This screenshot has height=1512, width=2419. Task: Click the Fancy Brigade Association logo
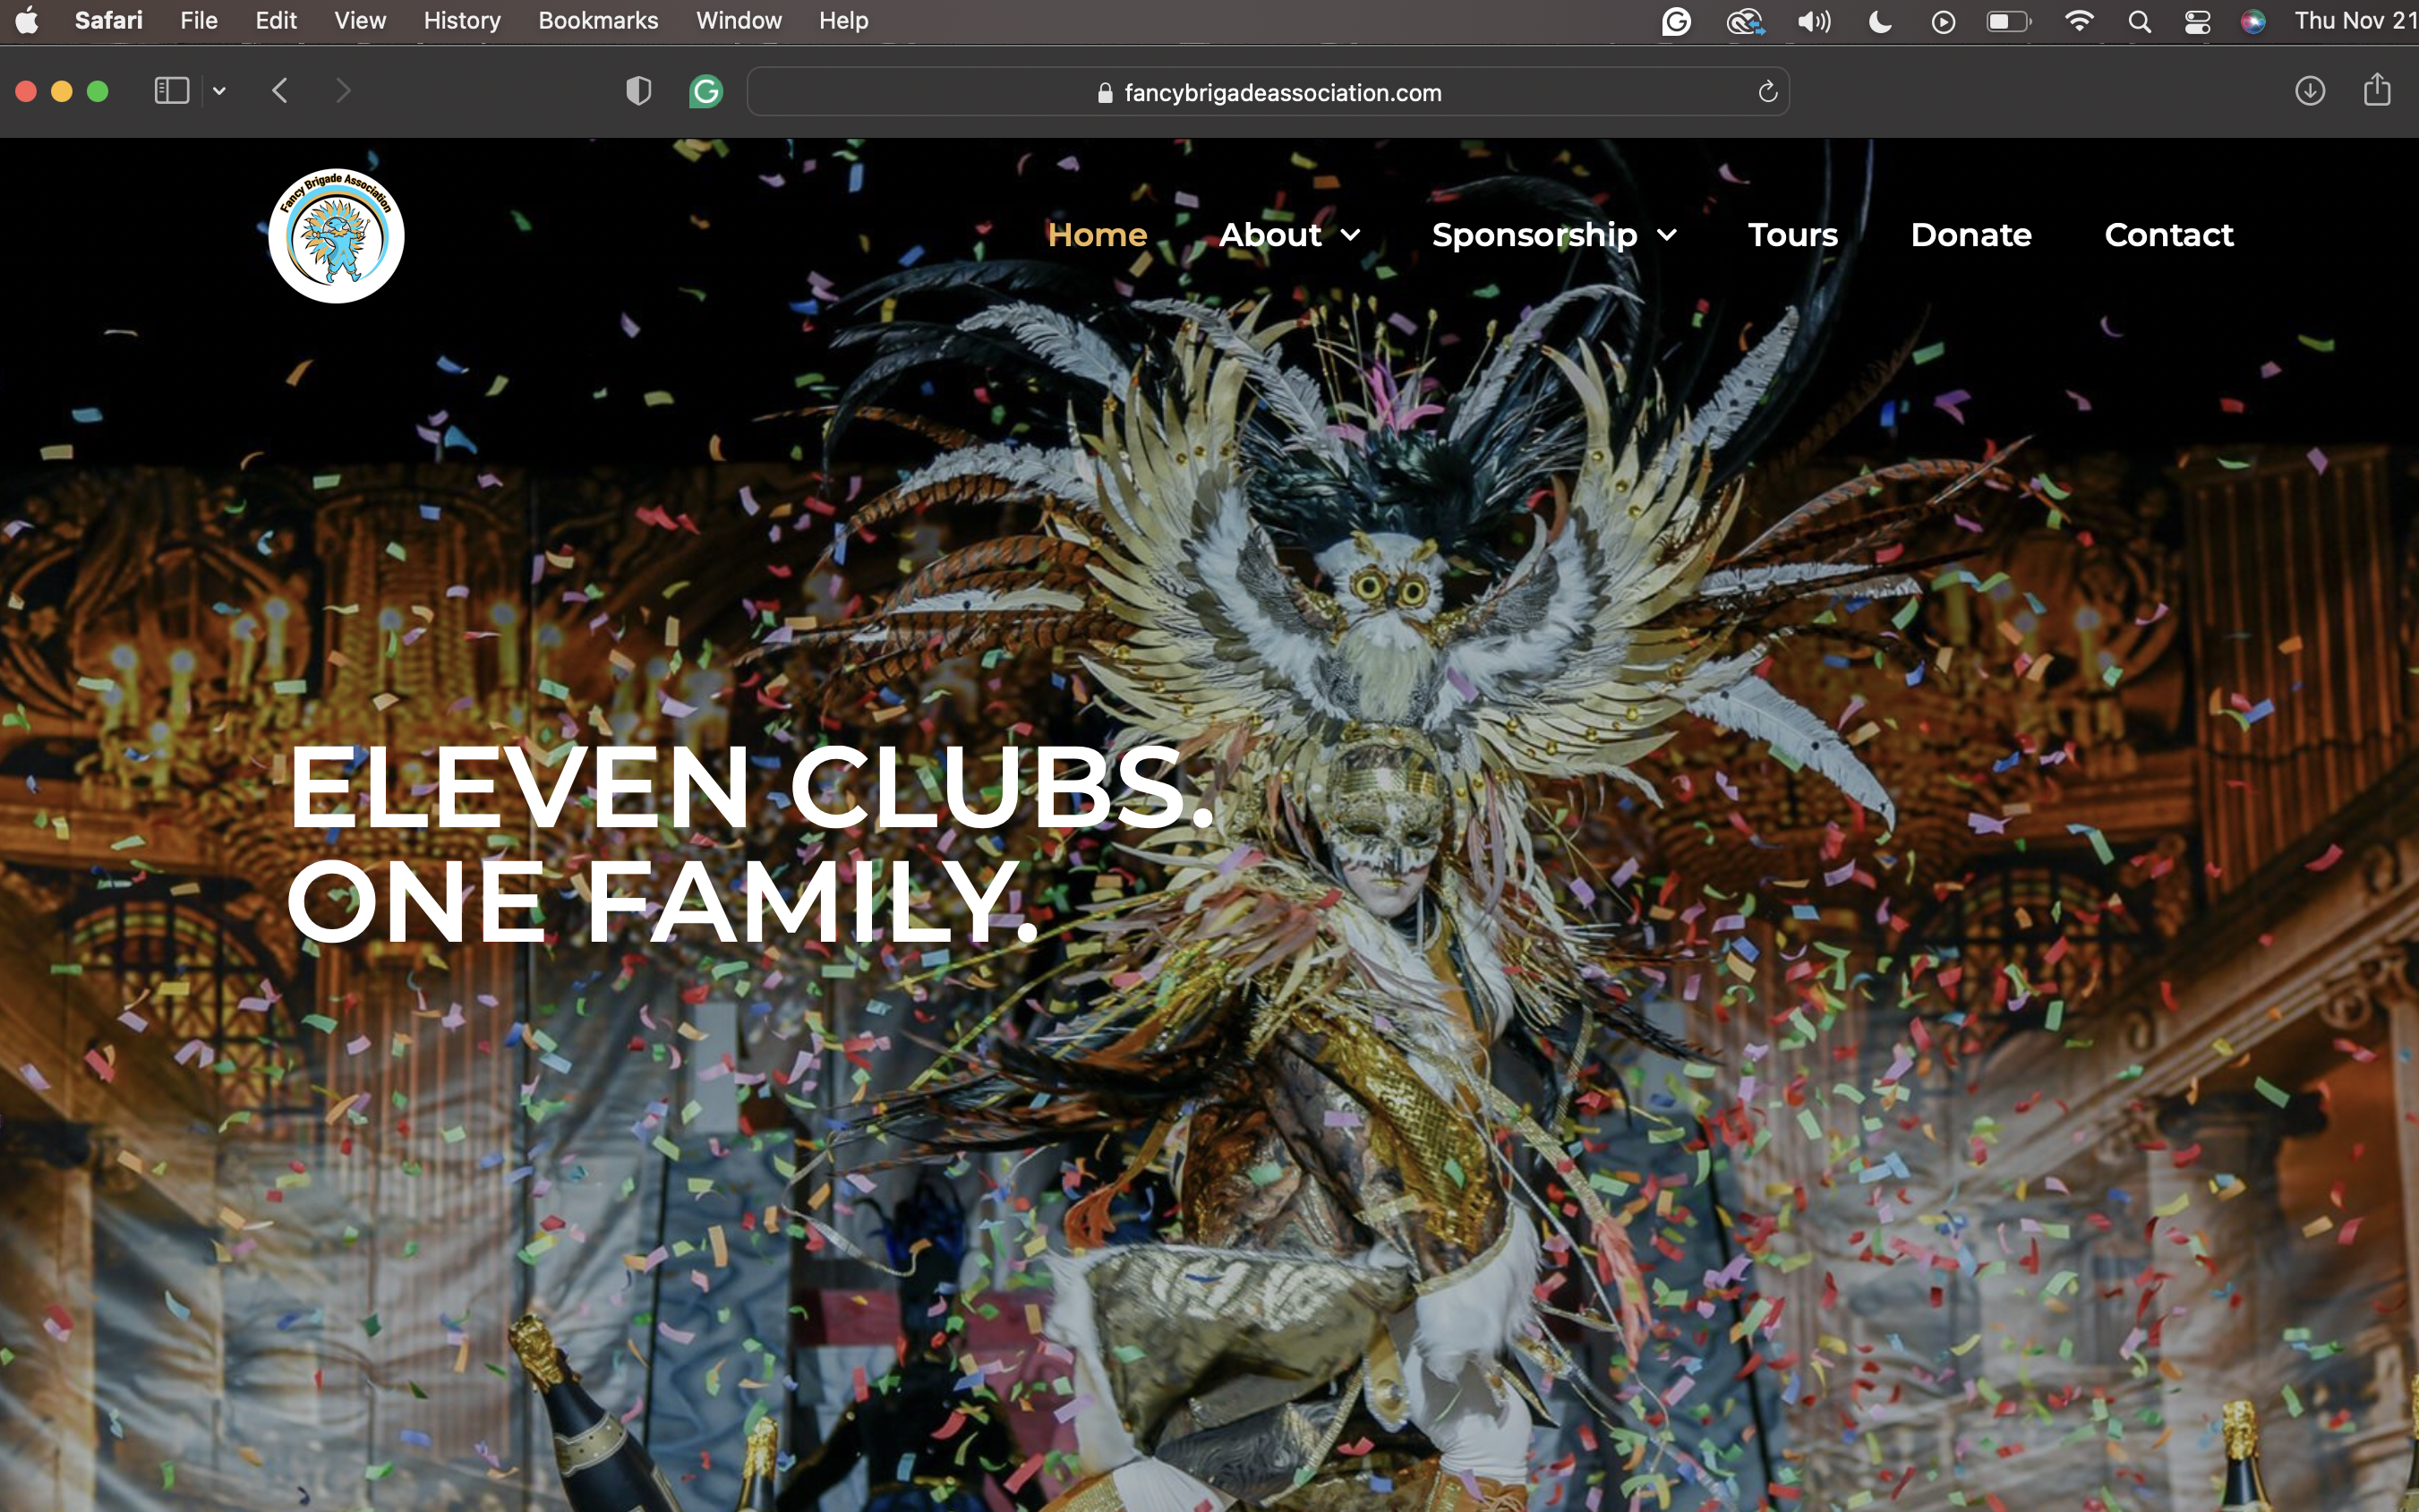point(336,236)
